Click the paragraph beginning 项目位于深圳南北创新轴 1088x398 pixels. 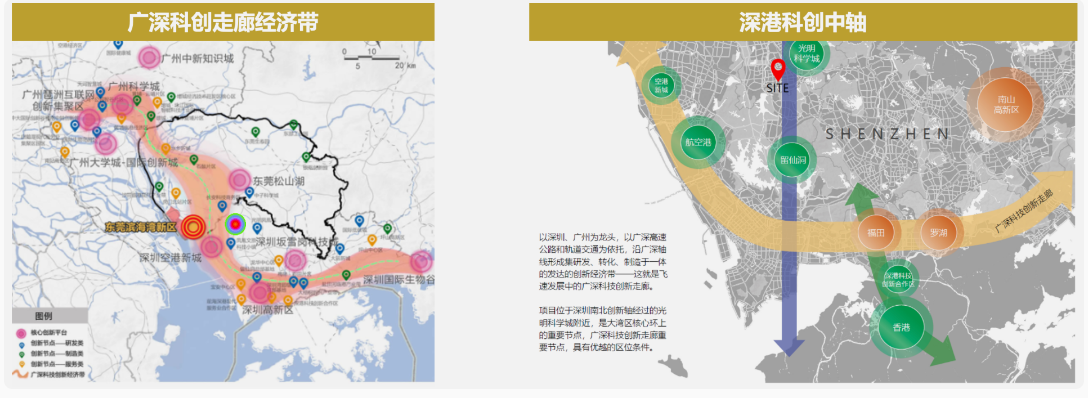(602, 328)
